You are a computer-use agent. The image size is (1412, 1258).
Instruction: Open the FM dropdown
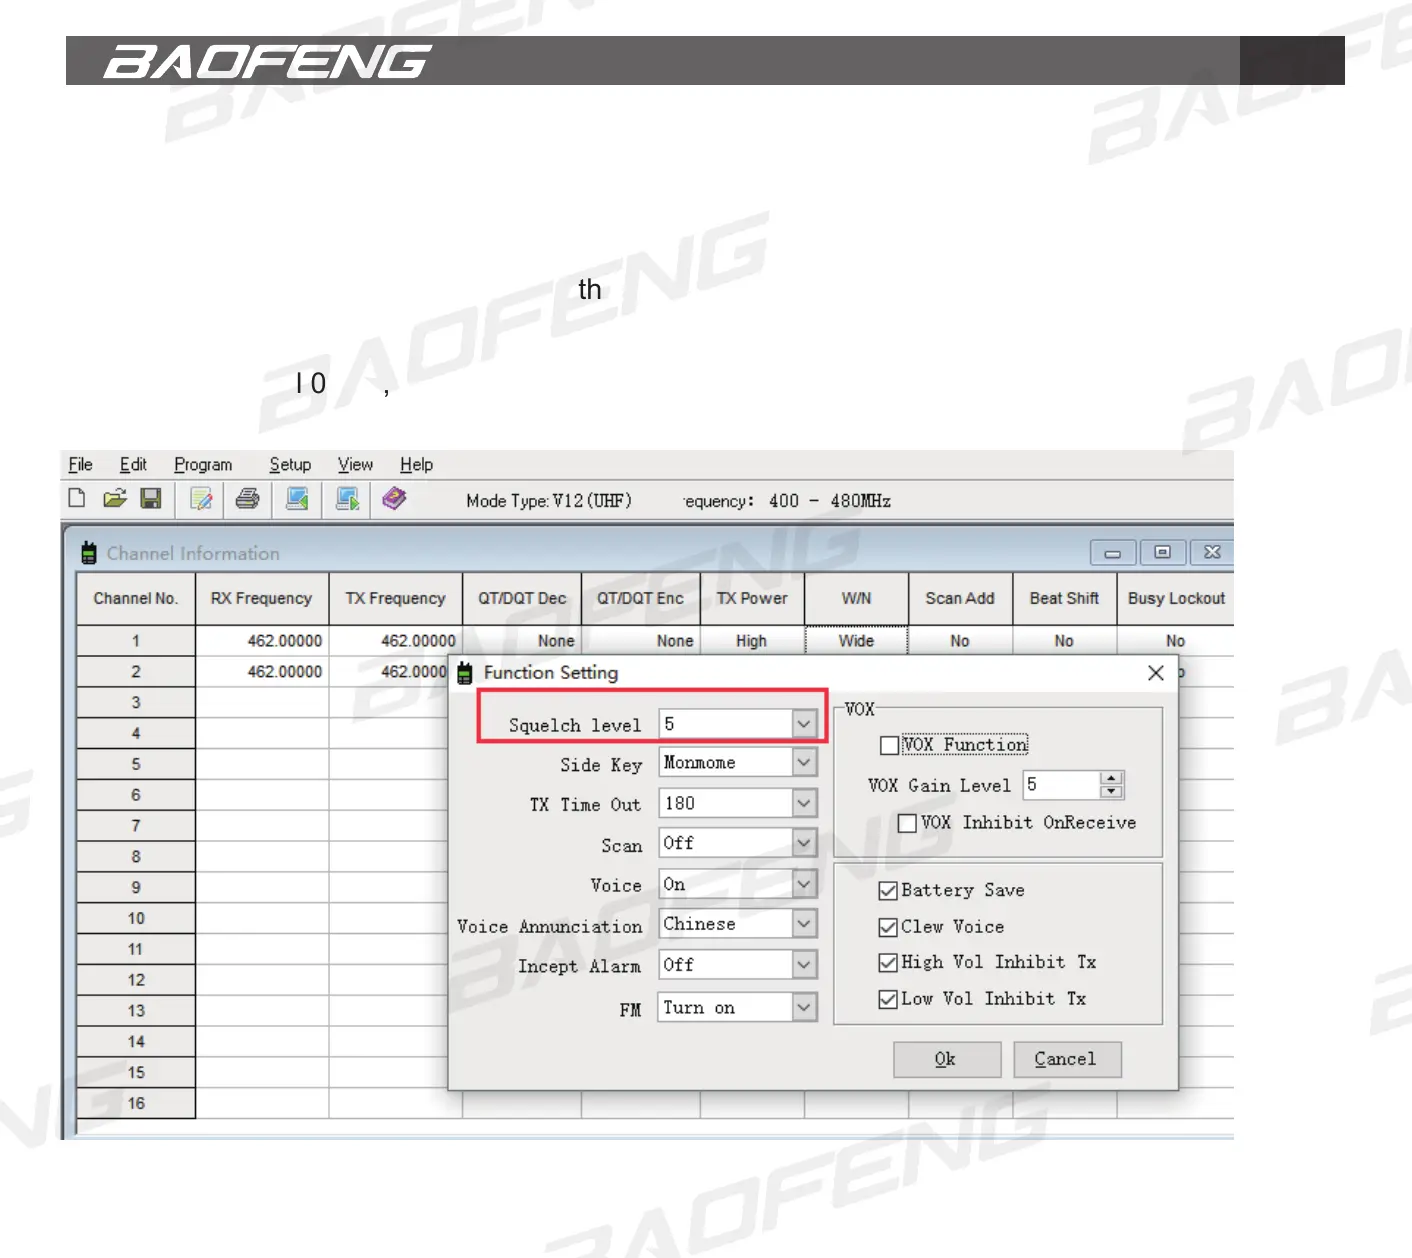pos(804,1007)
